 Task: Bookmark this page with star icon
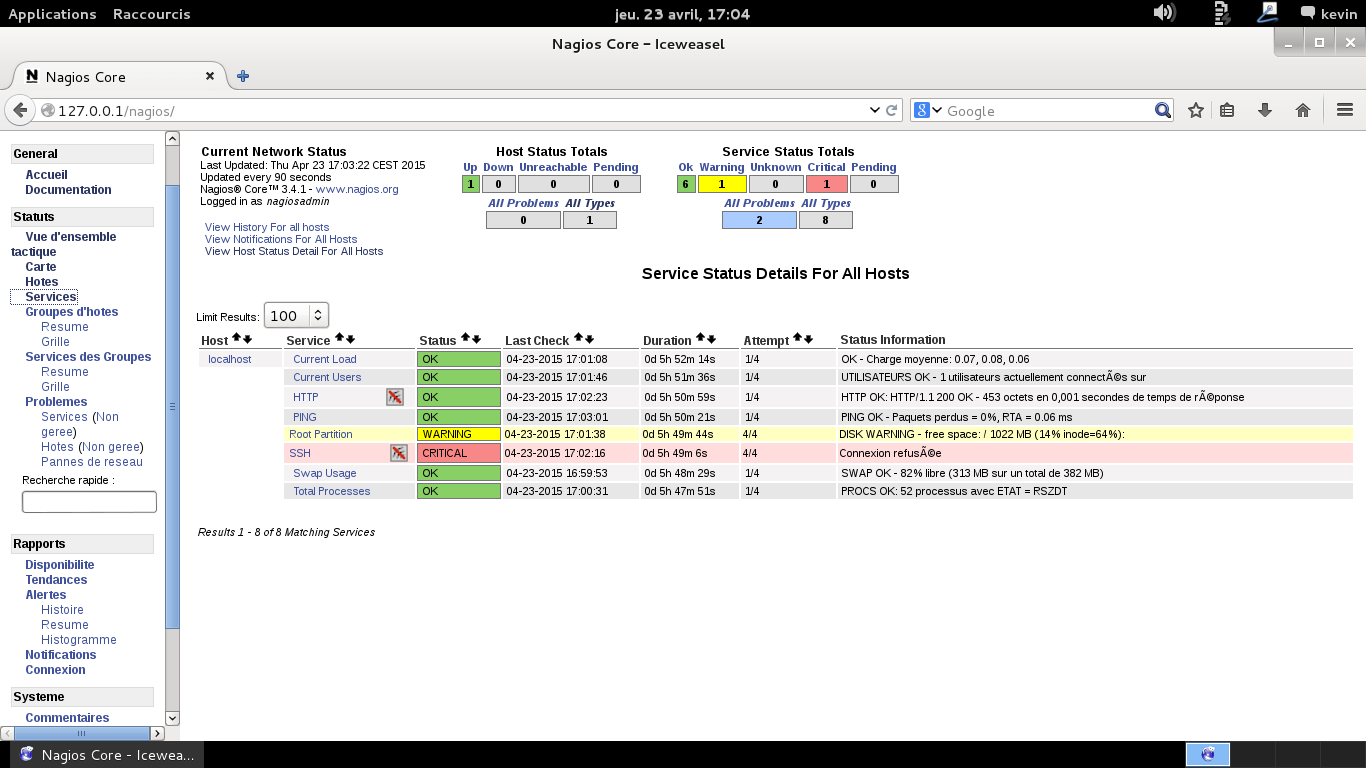[1195, 110]
